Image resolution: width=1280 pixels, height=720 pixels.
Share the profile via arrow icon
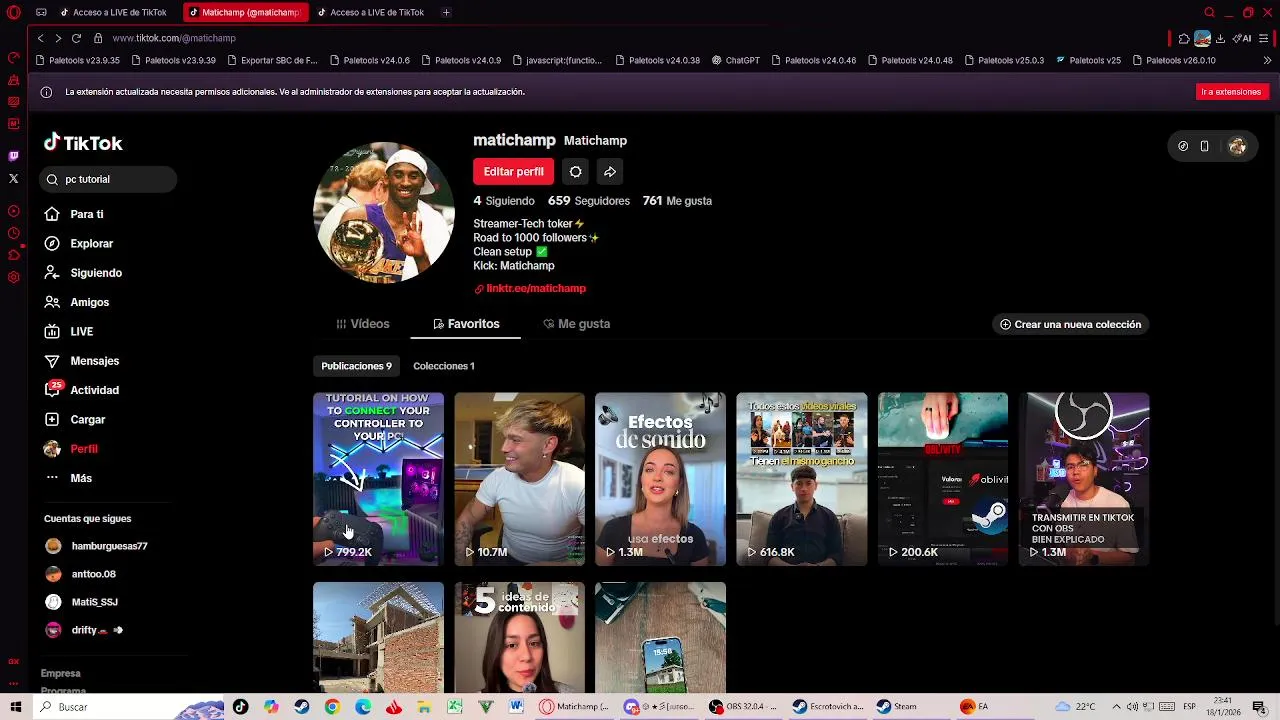[610, 172]
